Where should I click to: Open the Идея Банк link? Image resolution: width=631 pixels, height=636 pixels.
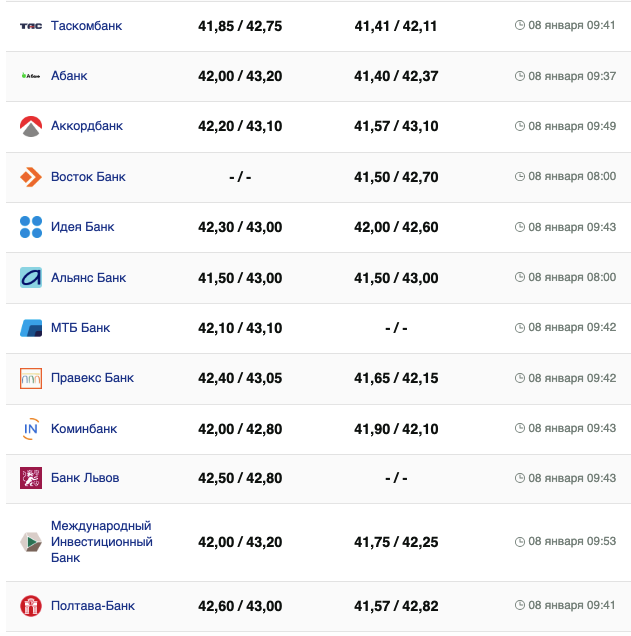(83, 227)
